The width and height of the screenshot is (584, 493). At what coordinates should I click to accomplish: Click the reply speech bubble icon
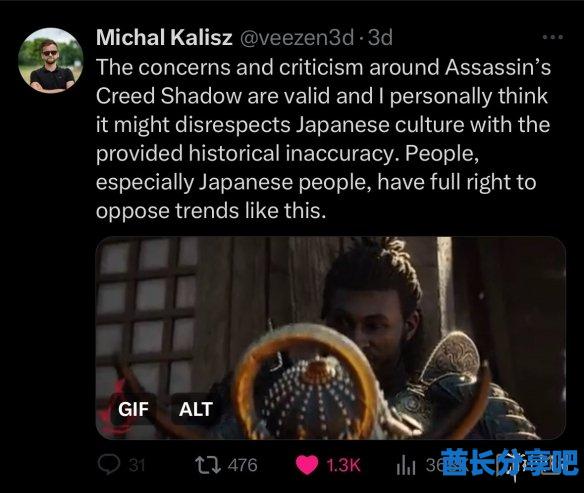coord(109,465)
